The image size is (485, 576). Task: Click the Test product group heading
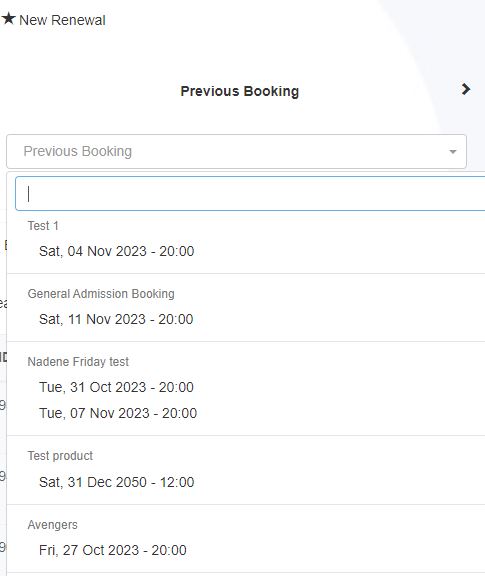pyautogui.click(x=60, y=456)
